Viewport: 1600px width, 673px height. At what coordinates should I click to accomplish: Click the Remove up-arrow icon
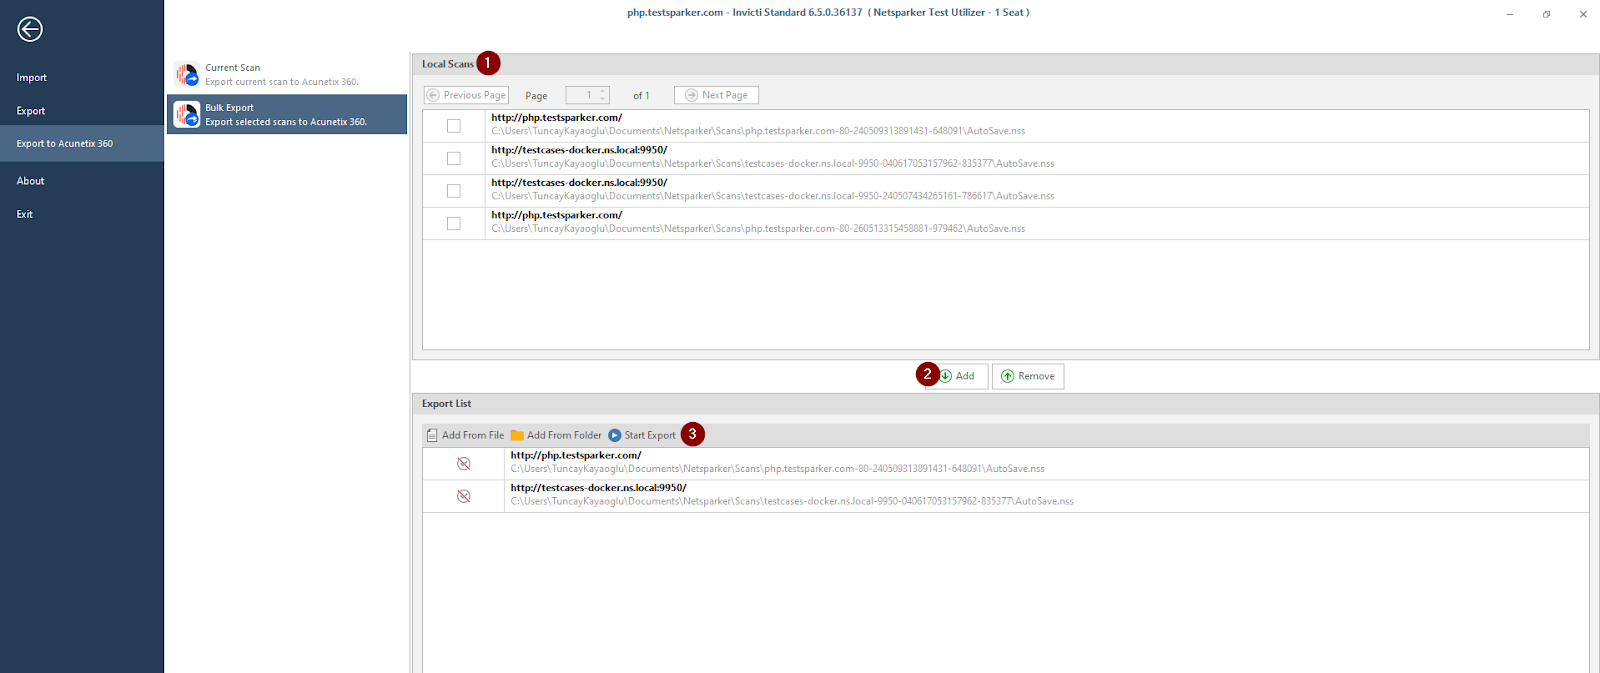pyautogui.click(x=1007, y=376)
